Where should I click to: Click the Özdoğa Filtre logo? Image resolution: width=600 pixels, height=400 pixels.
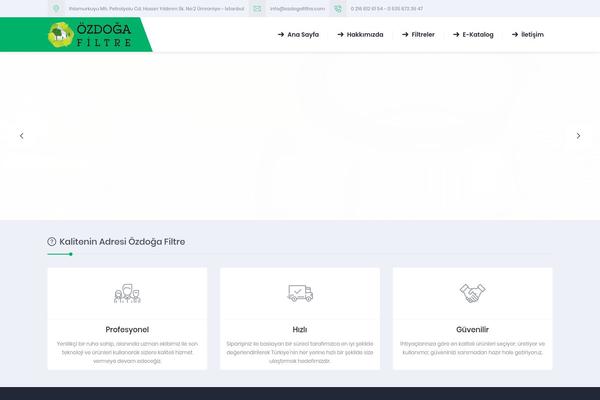[x=90, y=34]
